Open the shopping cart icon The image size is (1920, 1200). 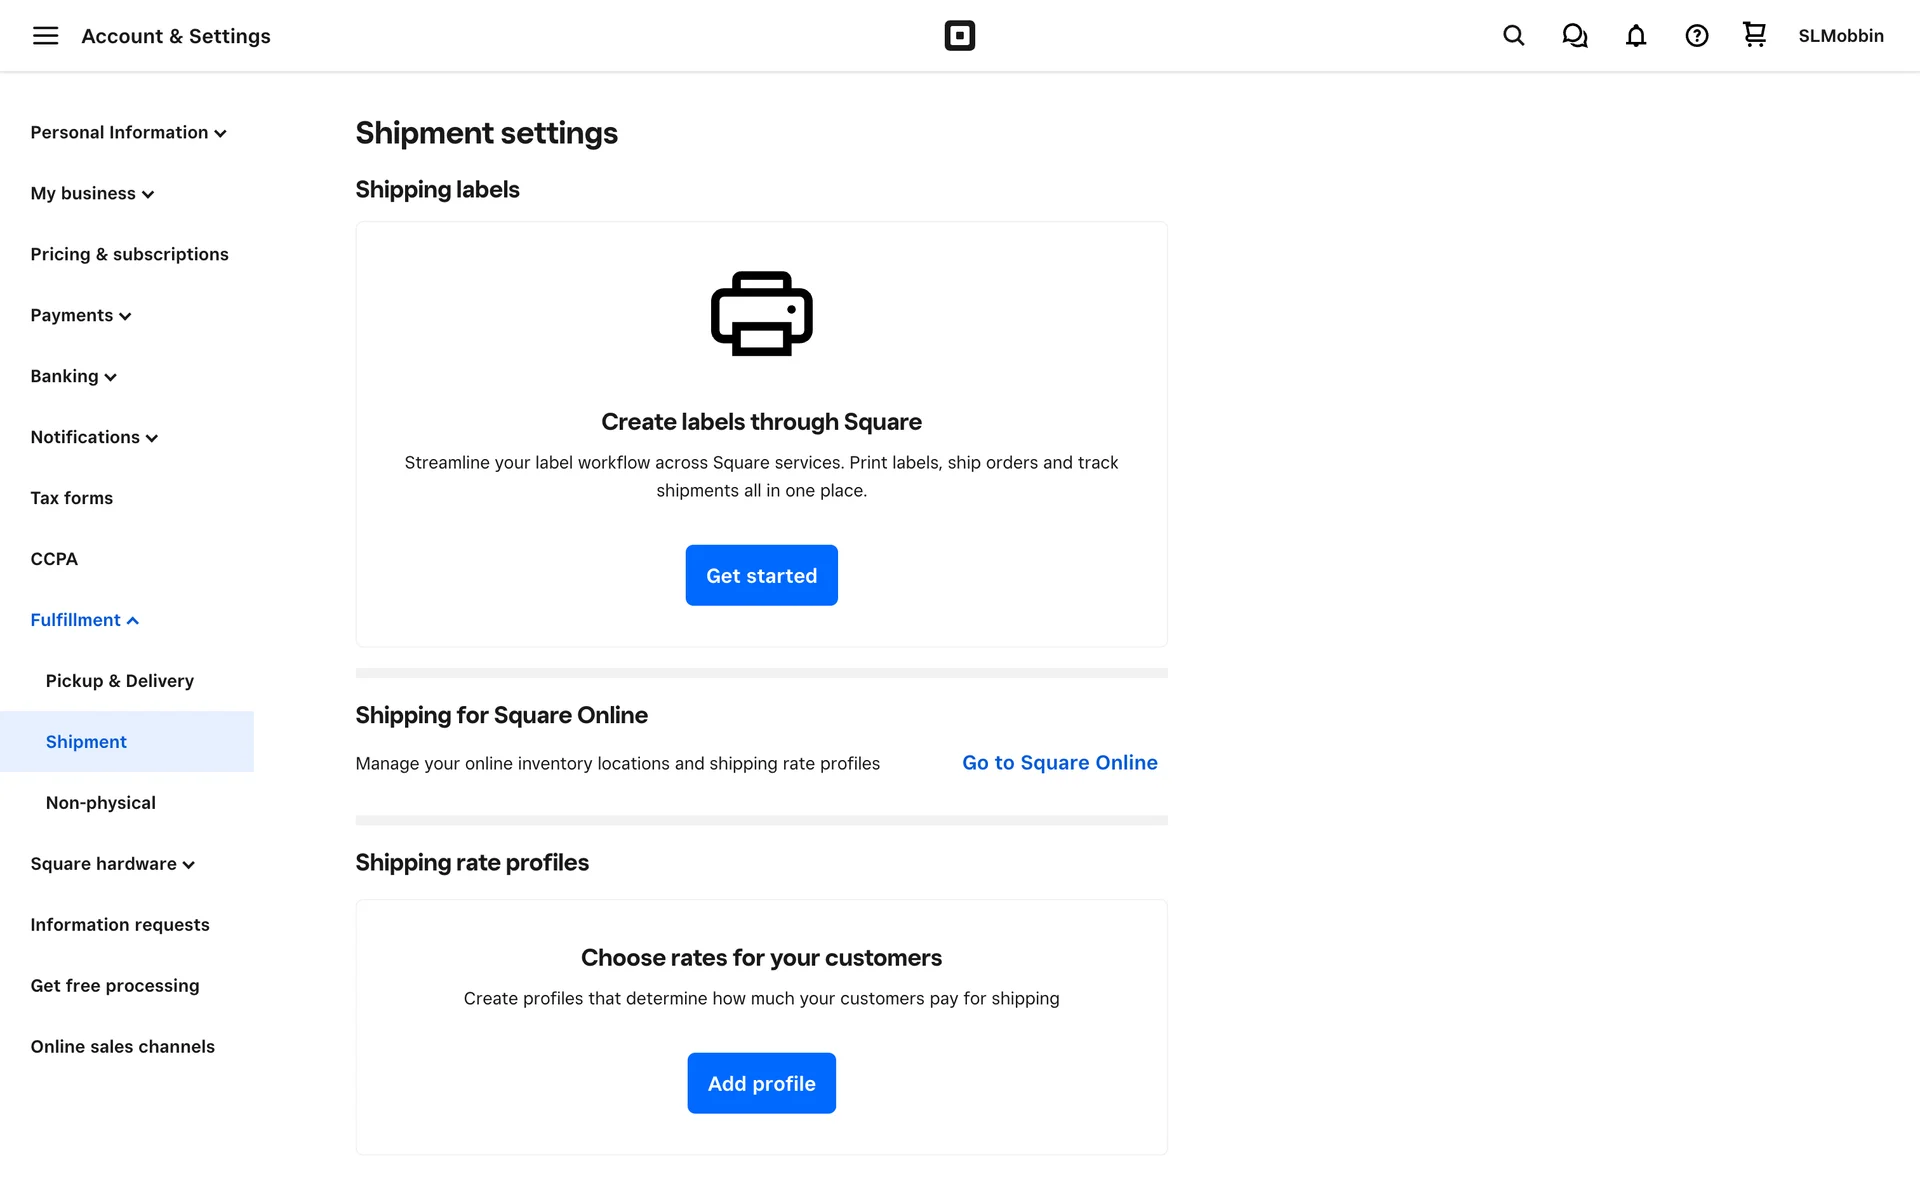1754,35
